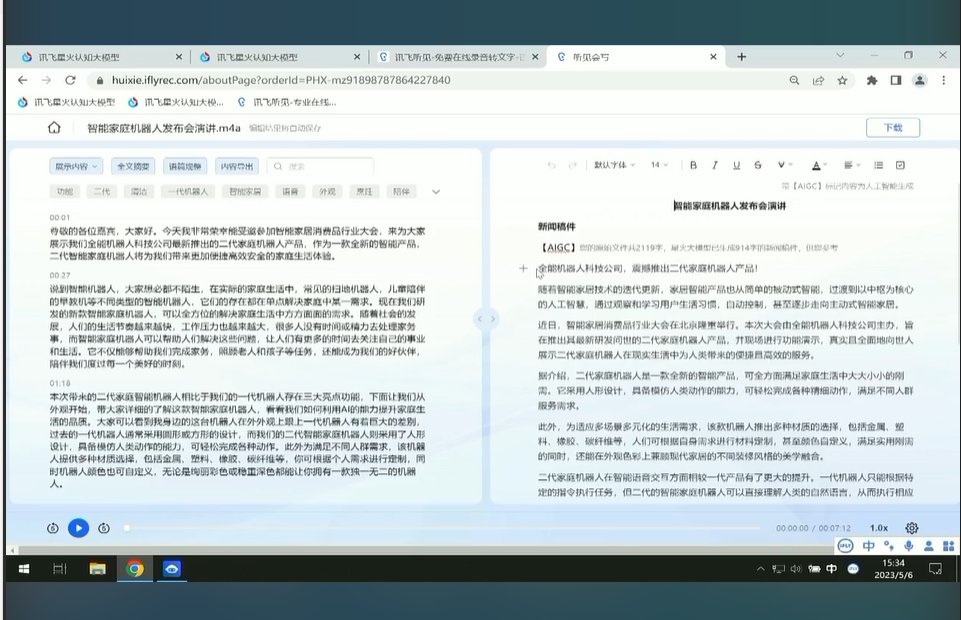The height and width of the screenshot is (620, 961).
Task: Click the home icon next to the file name
Action: (55, 128)
